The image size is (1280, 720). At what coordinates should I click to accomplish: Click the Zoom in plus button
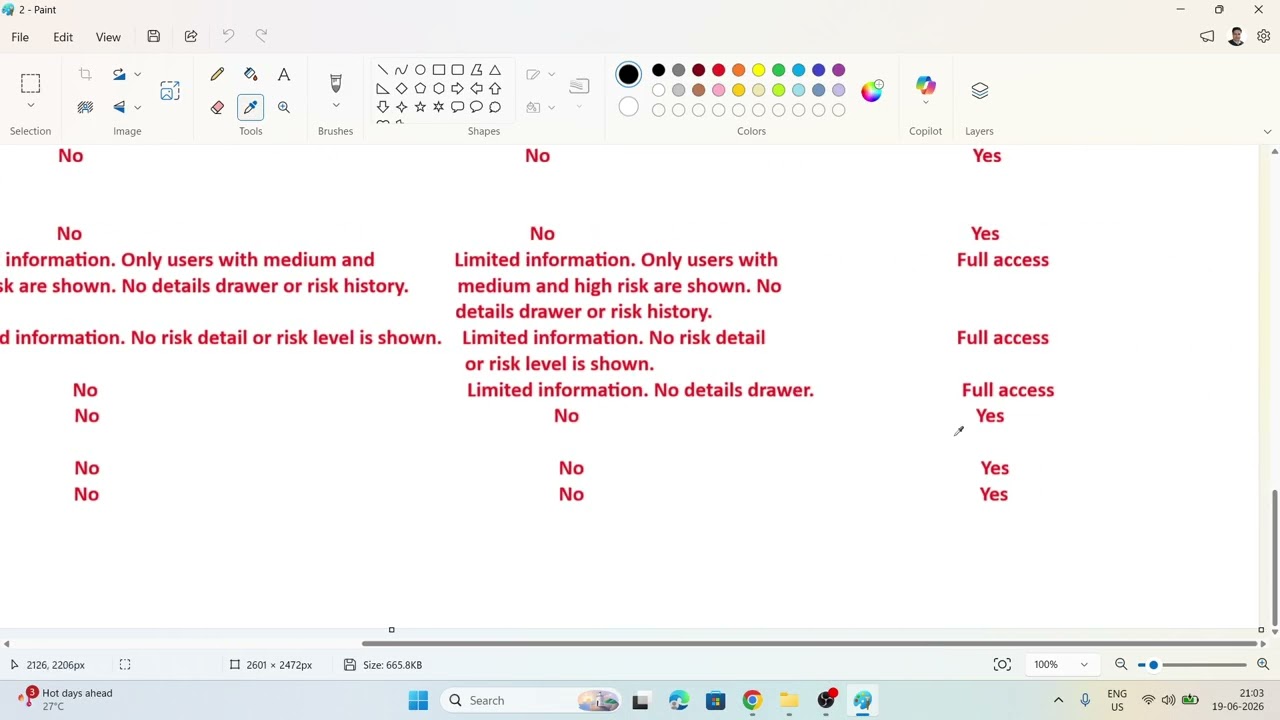coord(1263,665)
